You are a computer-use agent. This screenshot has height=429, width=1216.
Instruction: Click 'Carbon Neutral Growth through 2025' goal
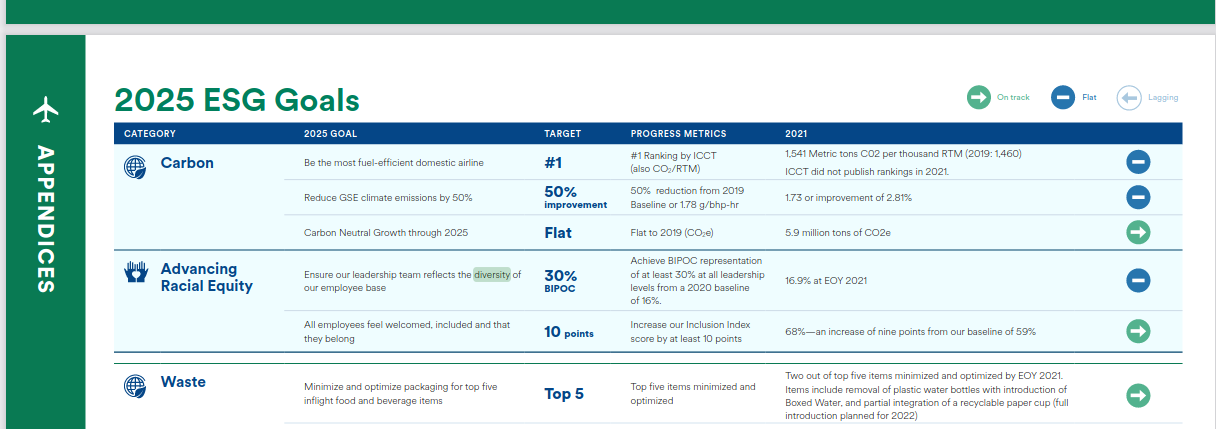386,232
